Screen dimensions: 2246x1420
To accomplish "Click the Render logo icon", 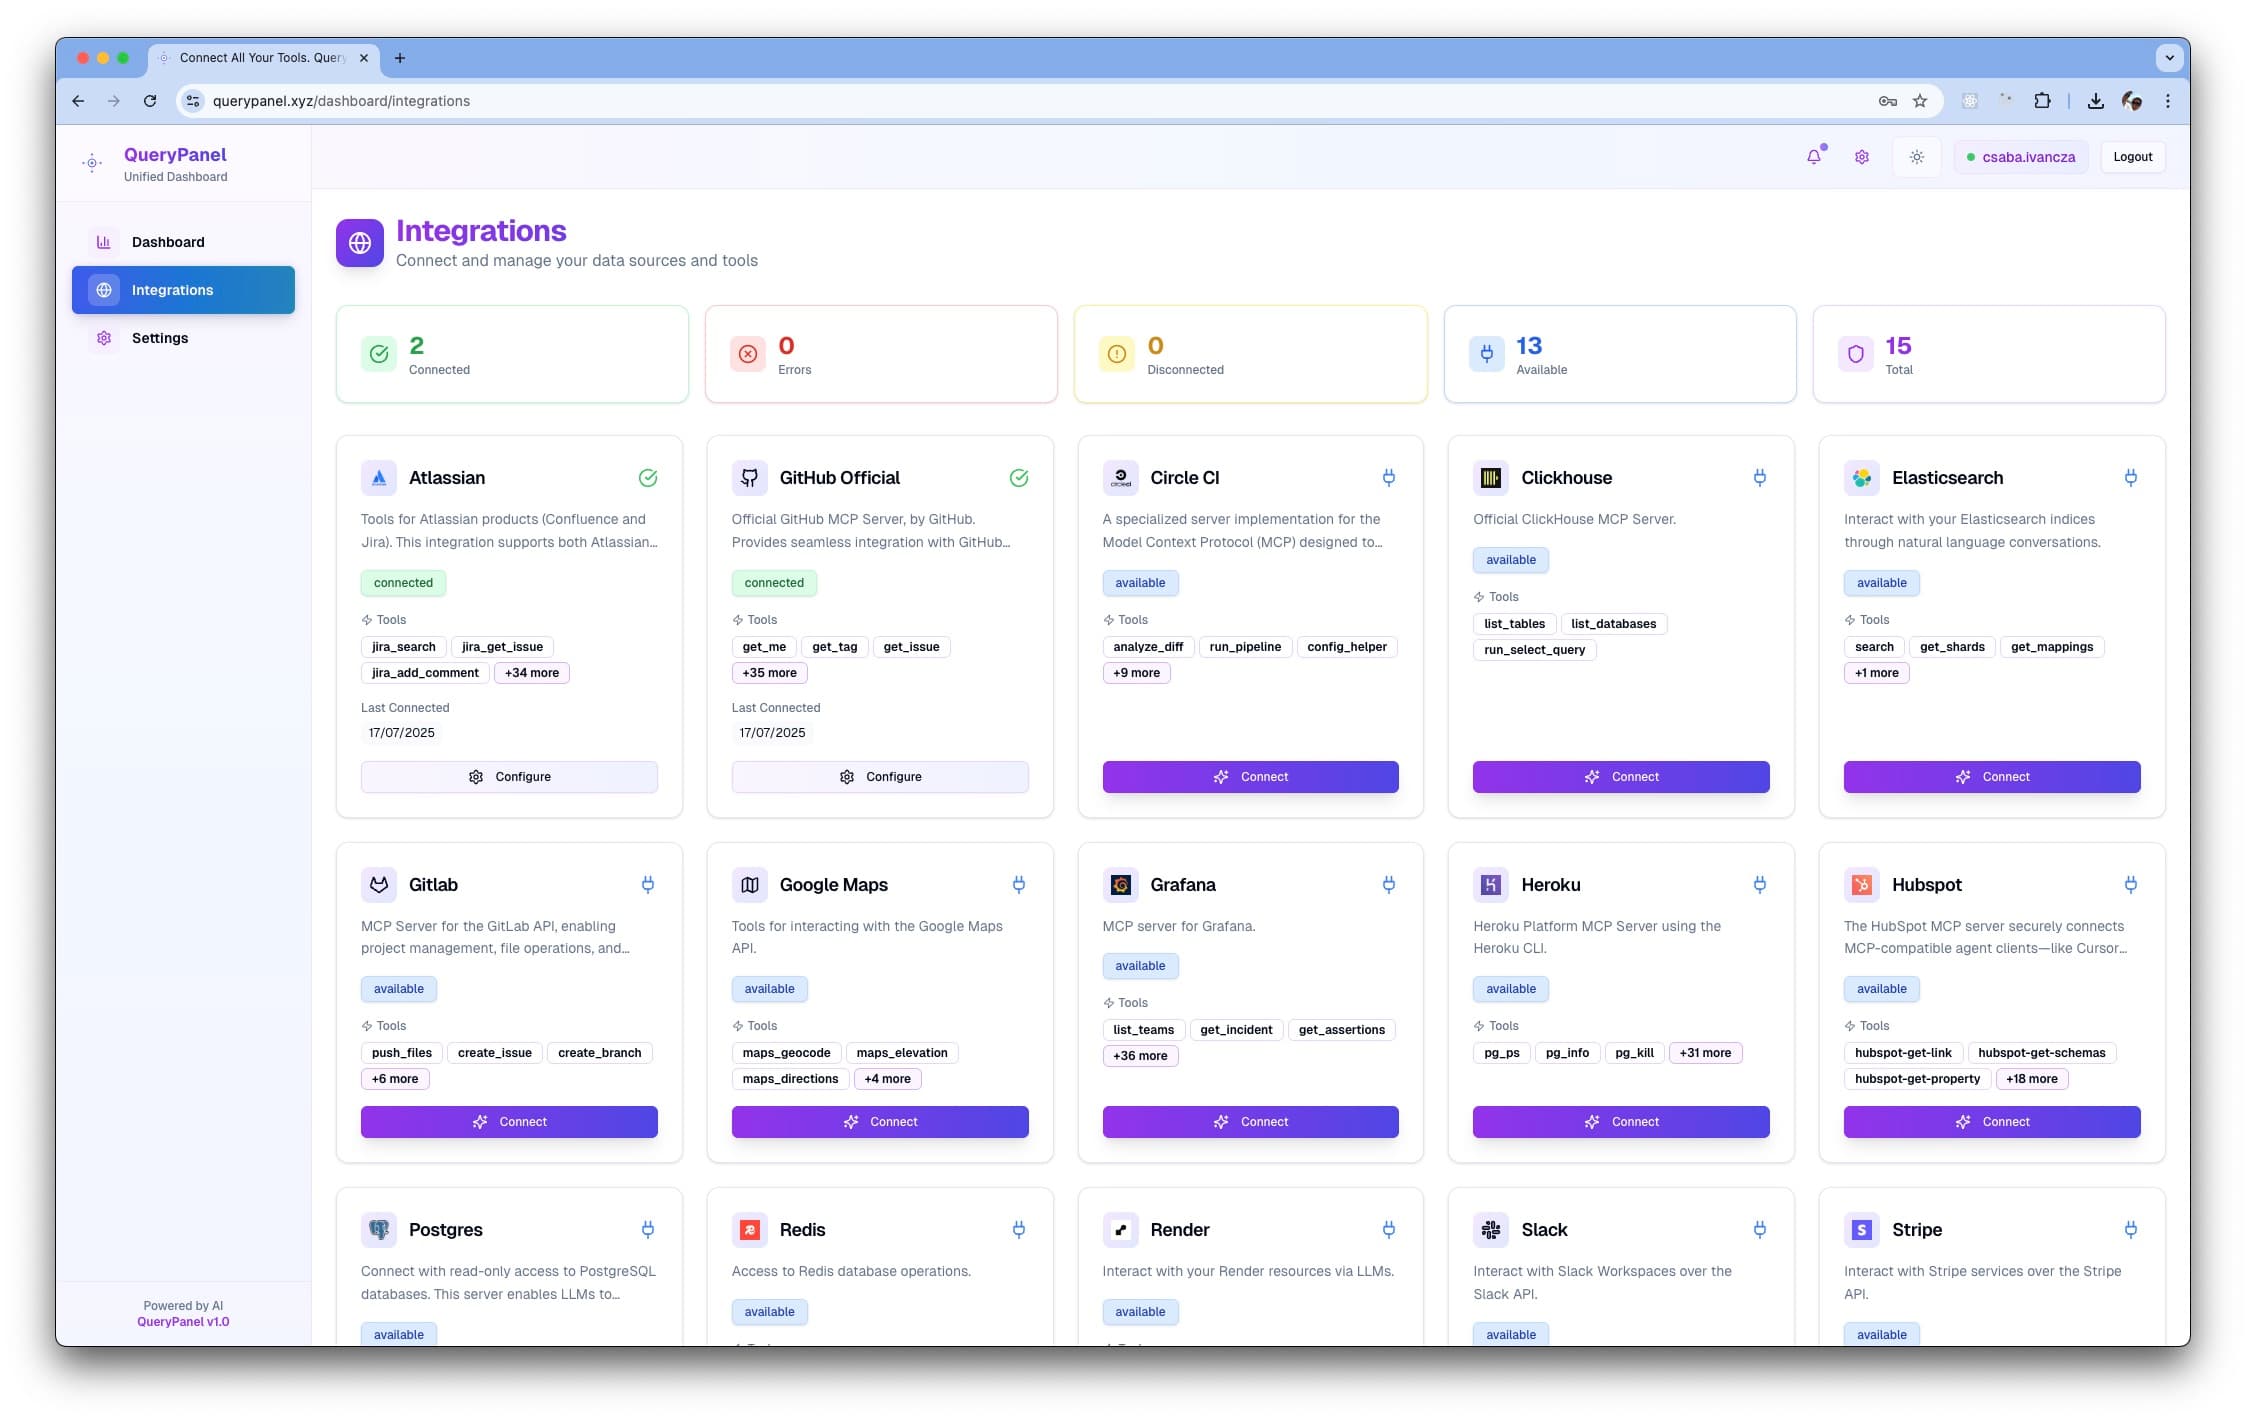I will coord(1121,1230).
